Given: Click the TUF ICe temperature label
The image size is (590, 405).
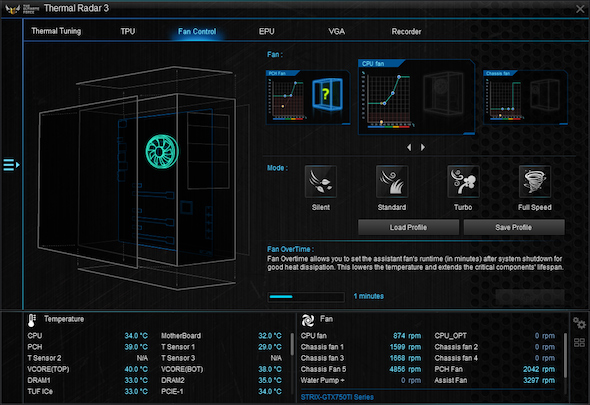Looking at the screenshot, I should click(x=40, y=391).
